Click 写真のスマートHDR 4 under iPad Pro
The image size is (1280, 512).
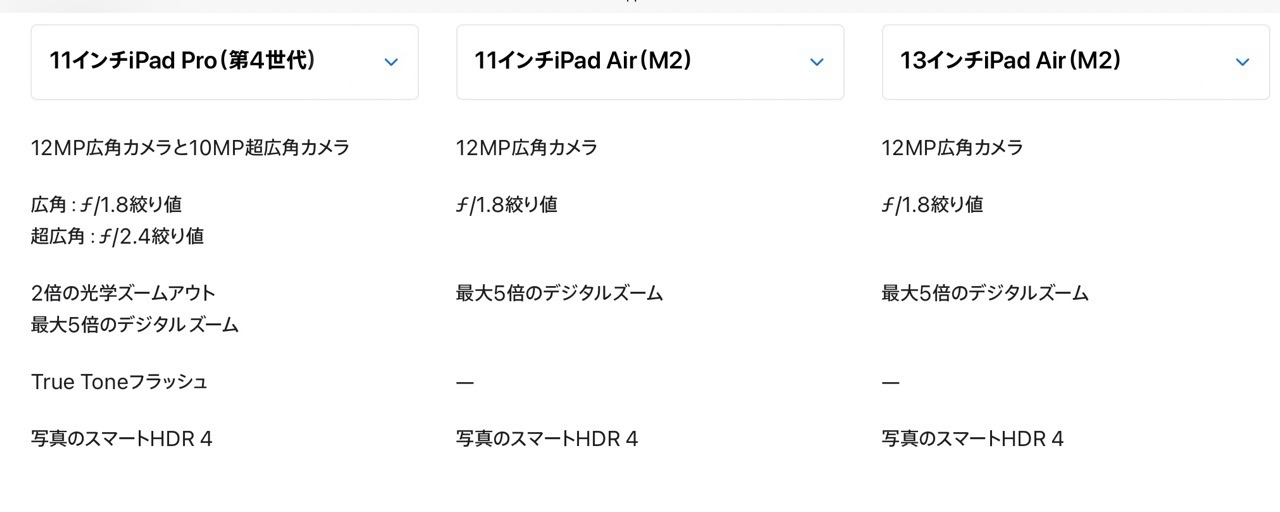pos(121,438)
